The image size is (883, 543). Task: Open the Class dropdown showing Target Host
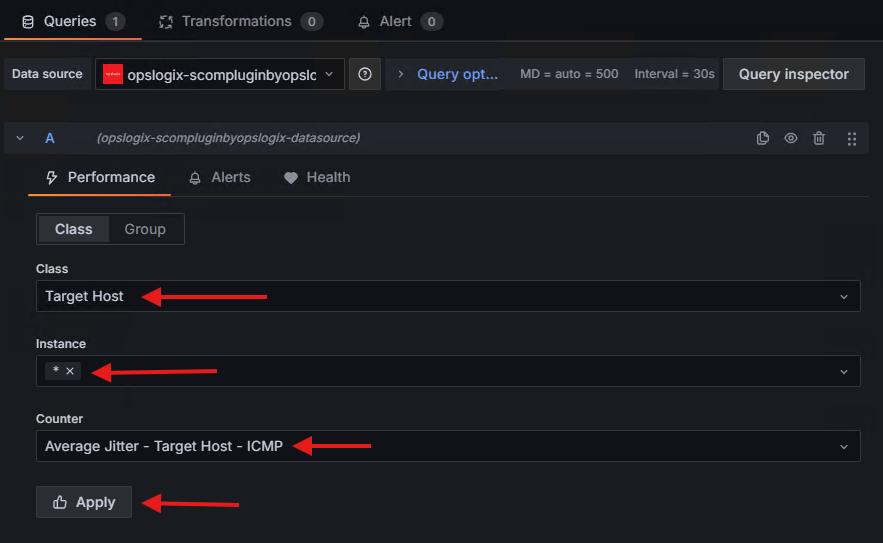[x=448, y=296]
